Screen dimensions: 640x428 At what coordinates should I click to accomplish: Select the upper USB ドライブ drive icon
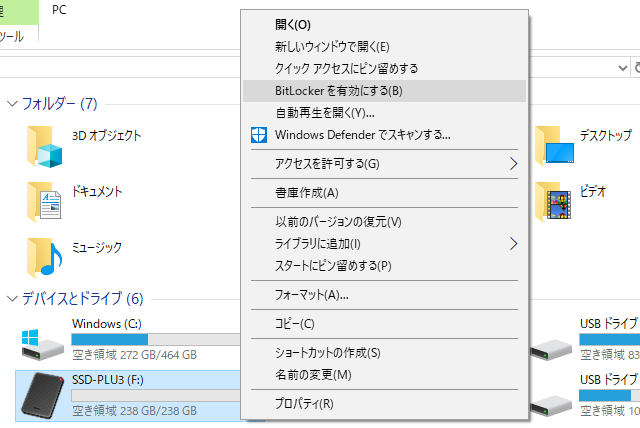[551, 350]
